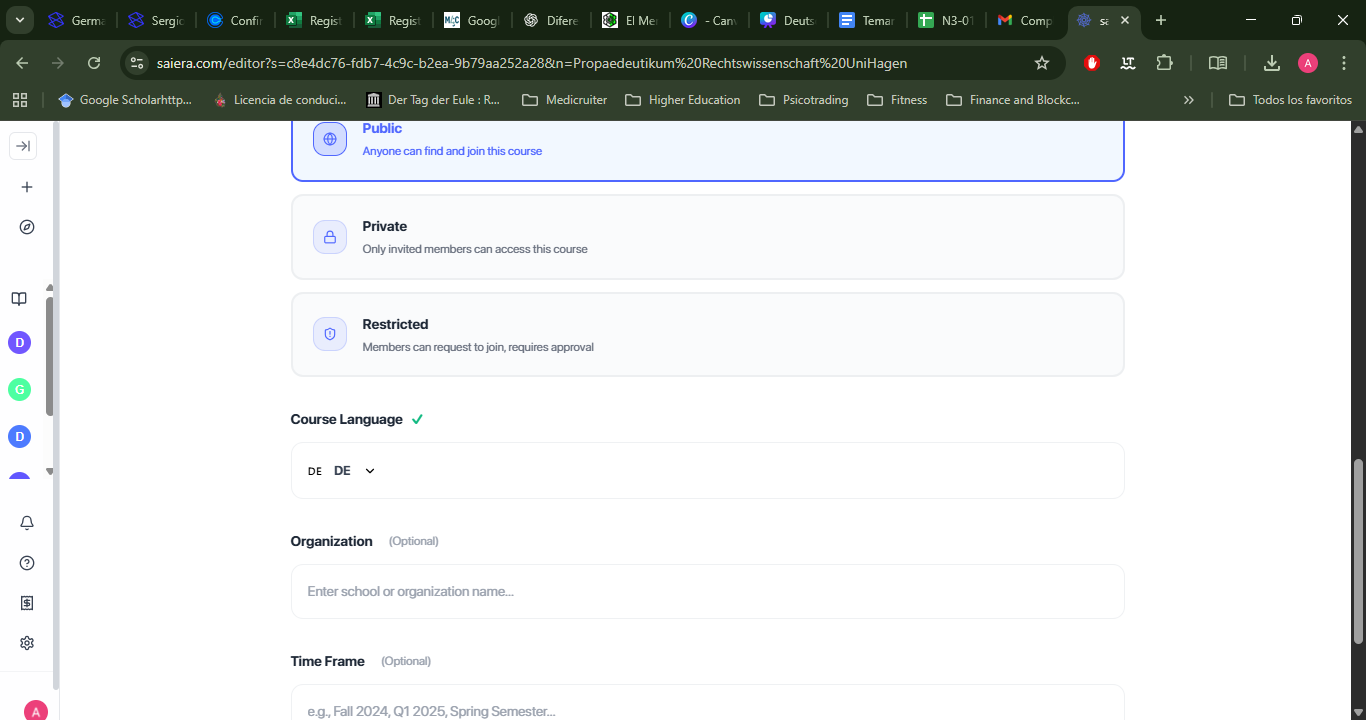Open the book courses icon
Image resolution: width=1366 pixels, height=720 pixels.
tap(19, 299)
